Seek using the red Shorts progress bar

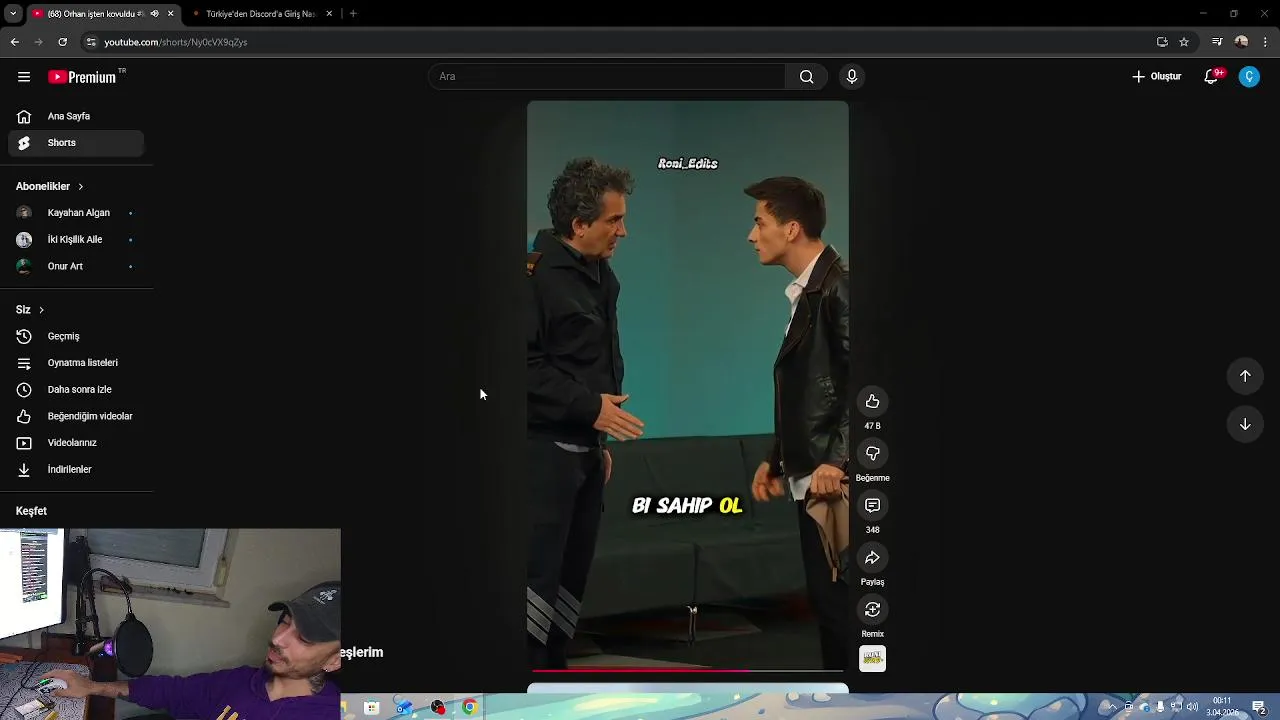coord(688,670)
